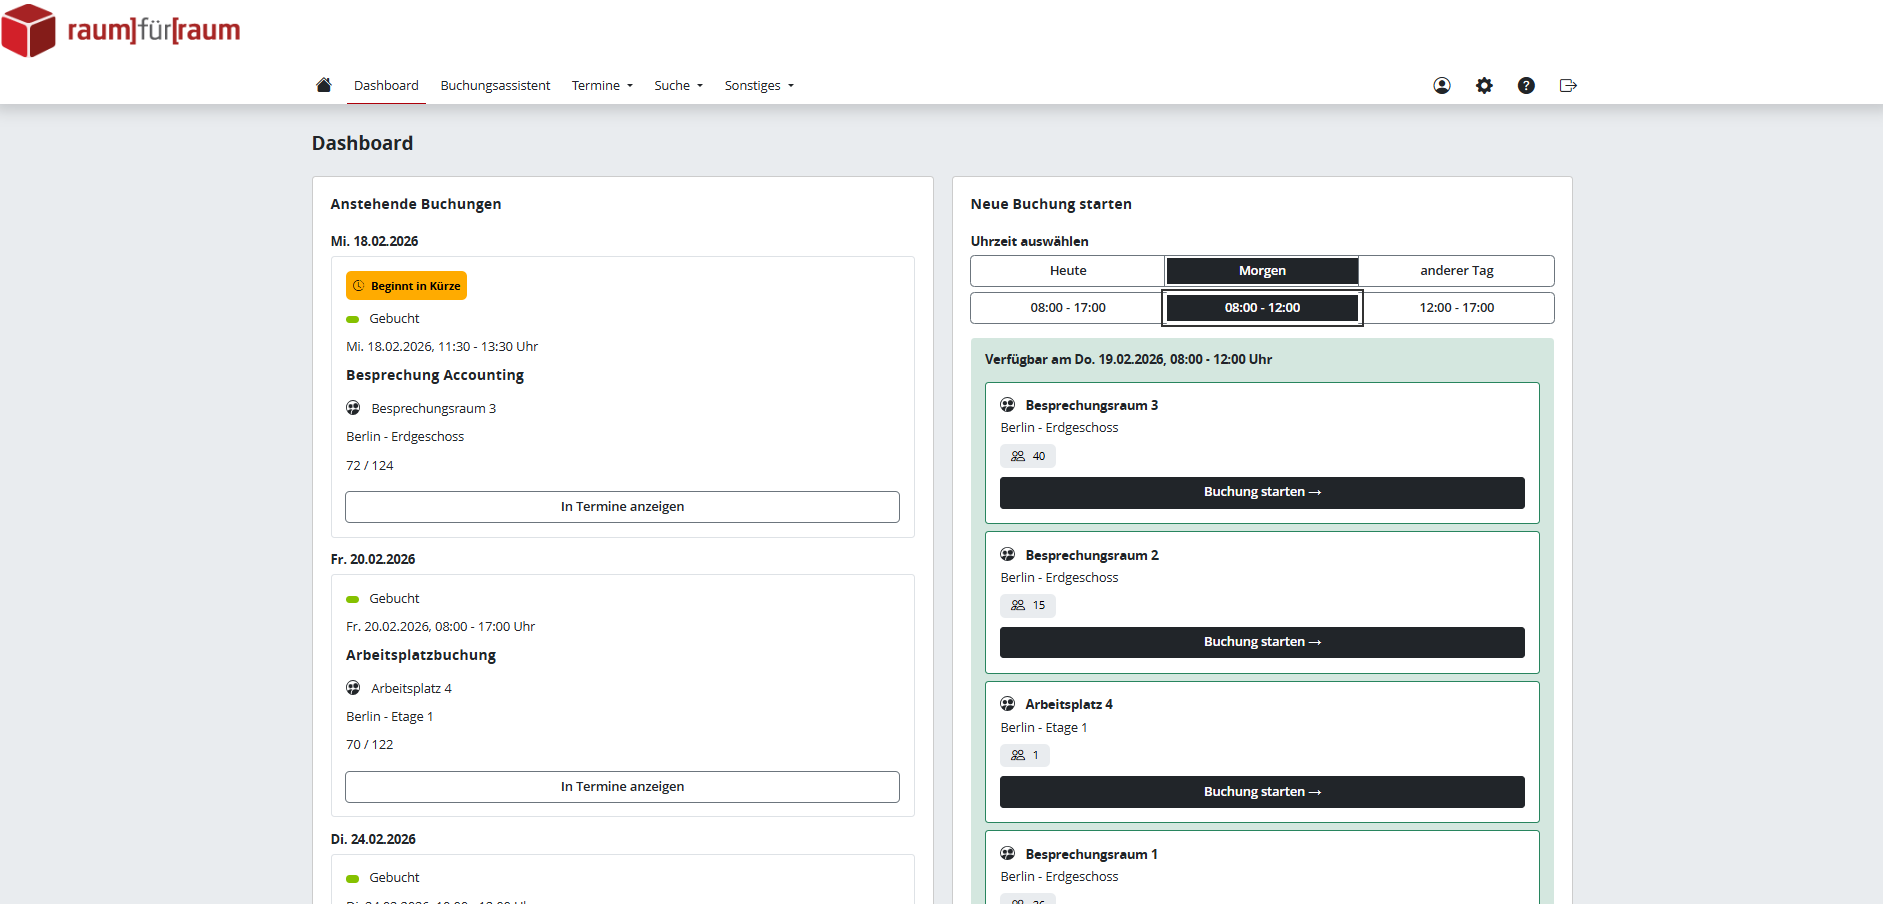The width and height of the screenshot is (1883, 904).
Task: Click capacity 1 person badge
Action: tap(1025, 755)
